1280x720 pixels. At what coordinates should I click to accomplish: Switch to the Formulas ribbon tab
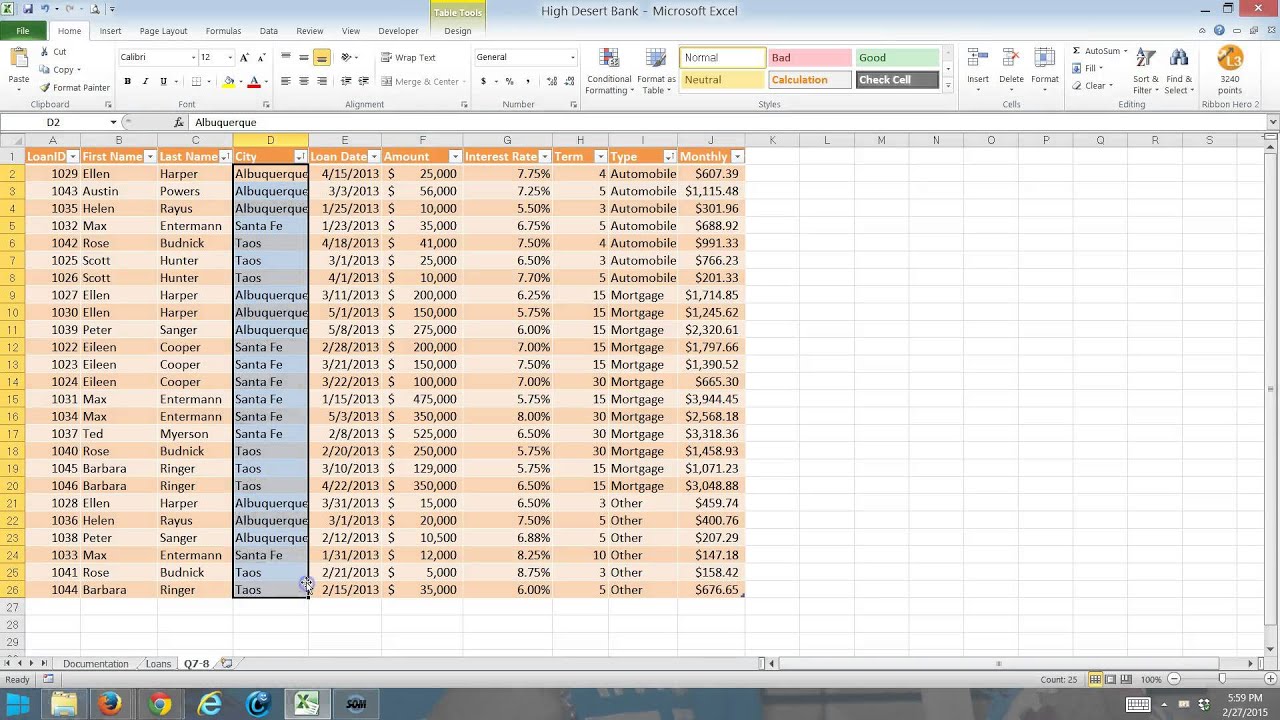point(223,31)
